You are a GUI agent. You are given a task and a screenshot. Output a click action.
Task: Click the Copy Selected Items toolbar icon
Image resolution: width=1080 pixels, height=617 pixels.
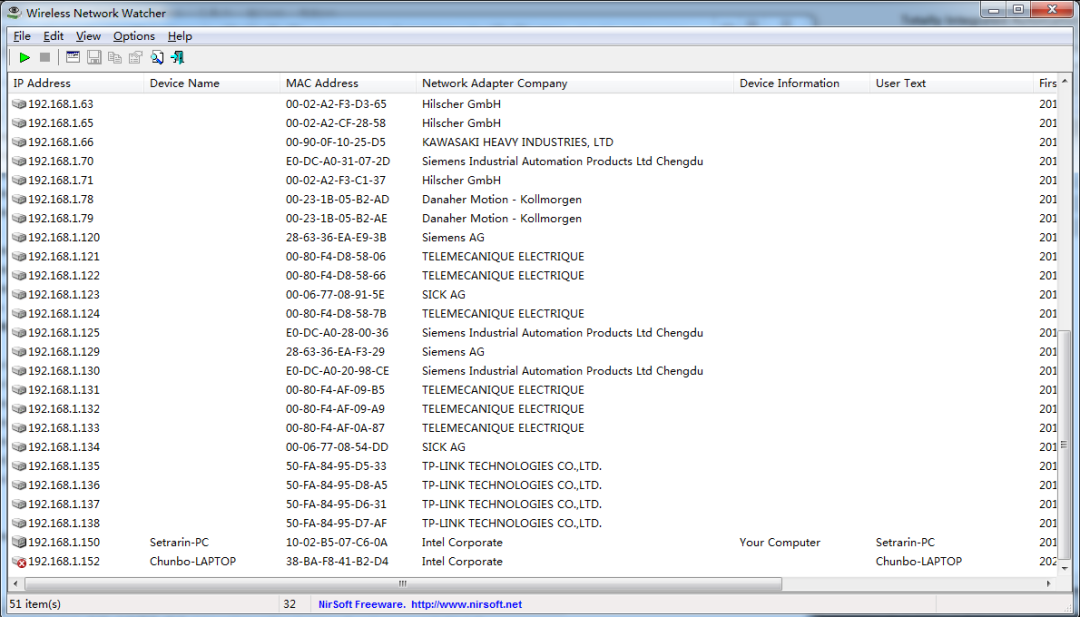click(x=114, y=58)
